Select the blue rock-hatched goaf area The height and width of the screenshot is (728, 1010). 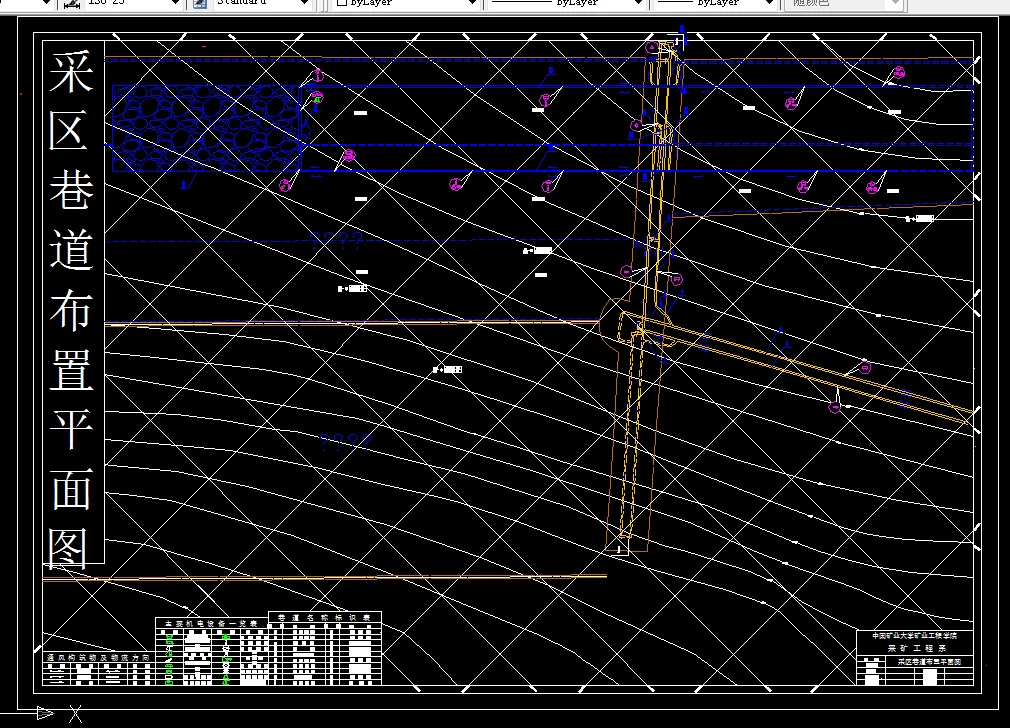(x=206, y=128)
